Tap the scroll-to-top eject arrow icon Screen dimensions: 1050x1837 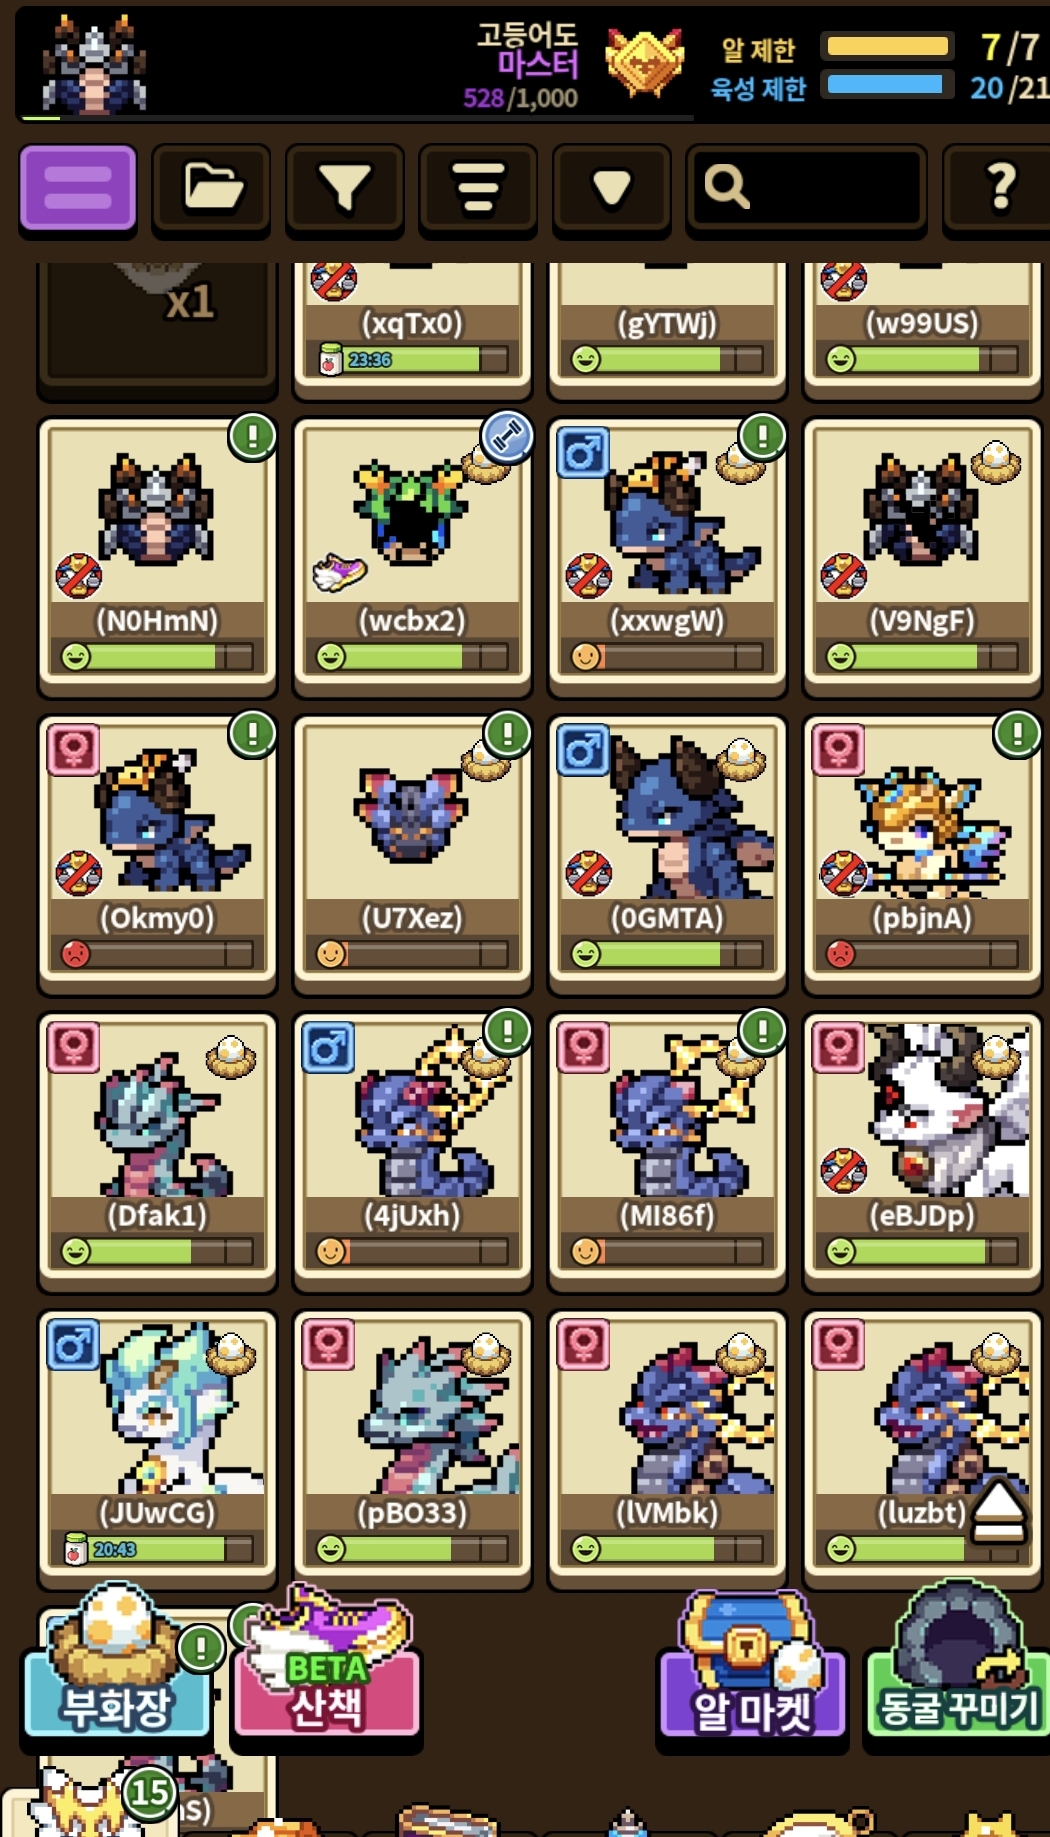1000,1511
